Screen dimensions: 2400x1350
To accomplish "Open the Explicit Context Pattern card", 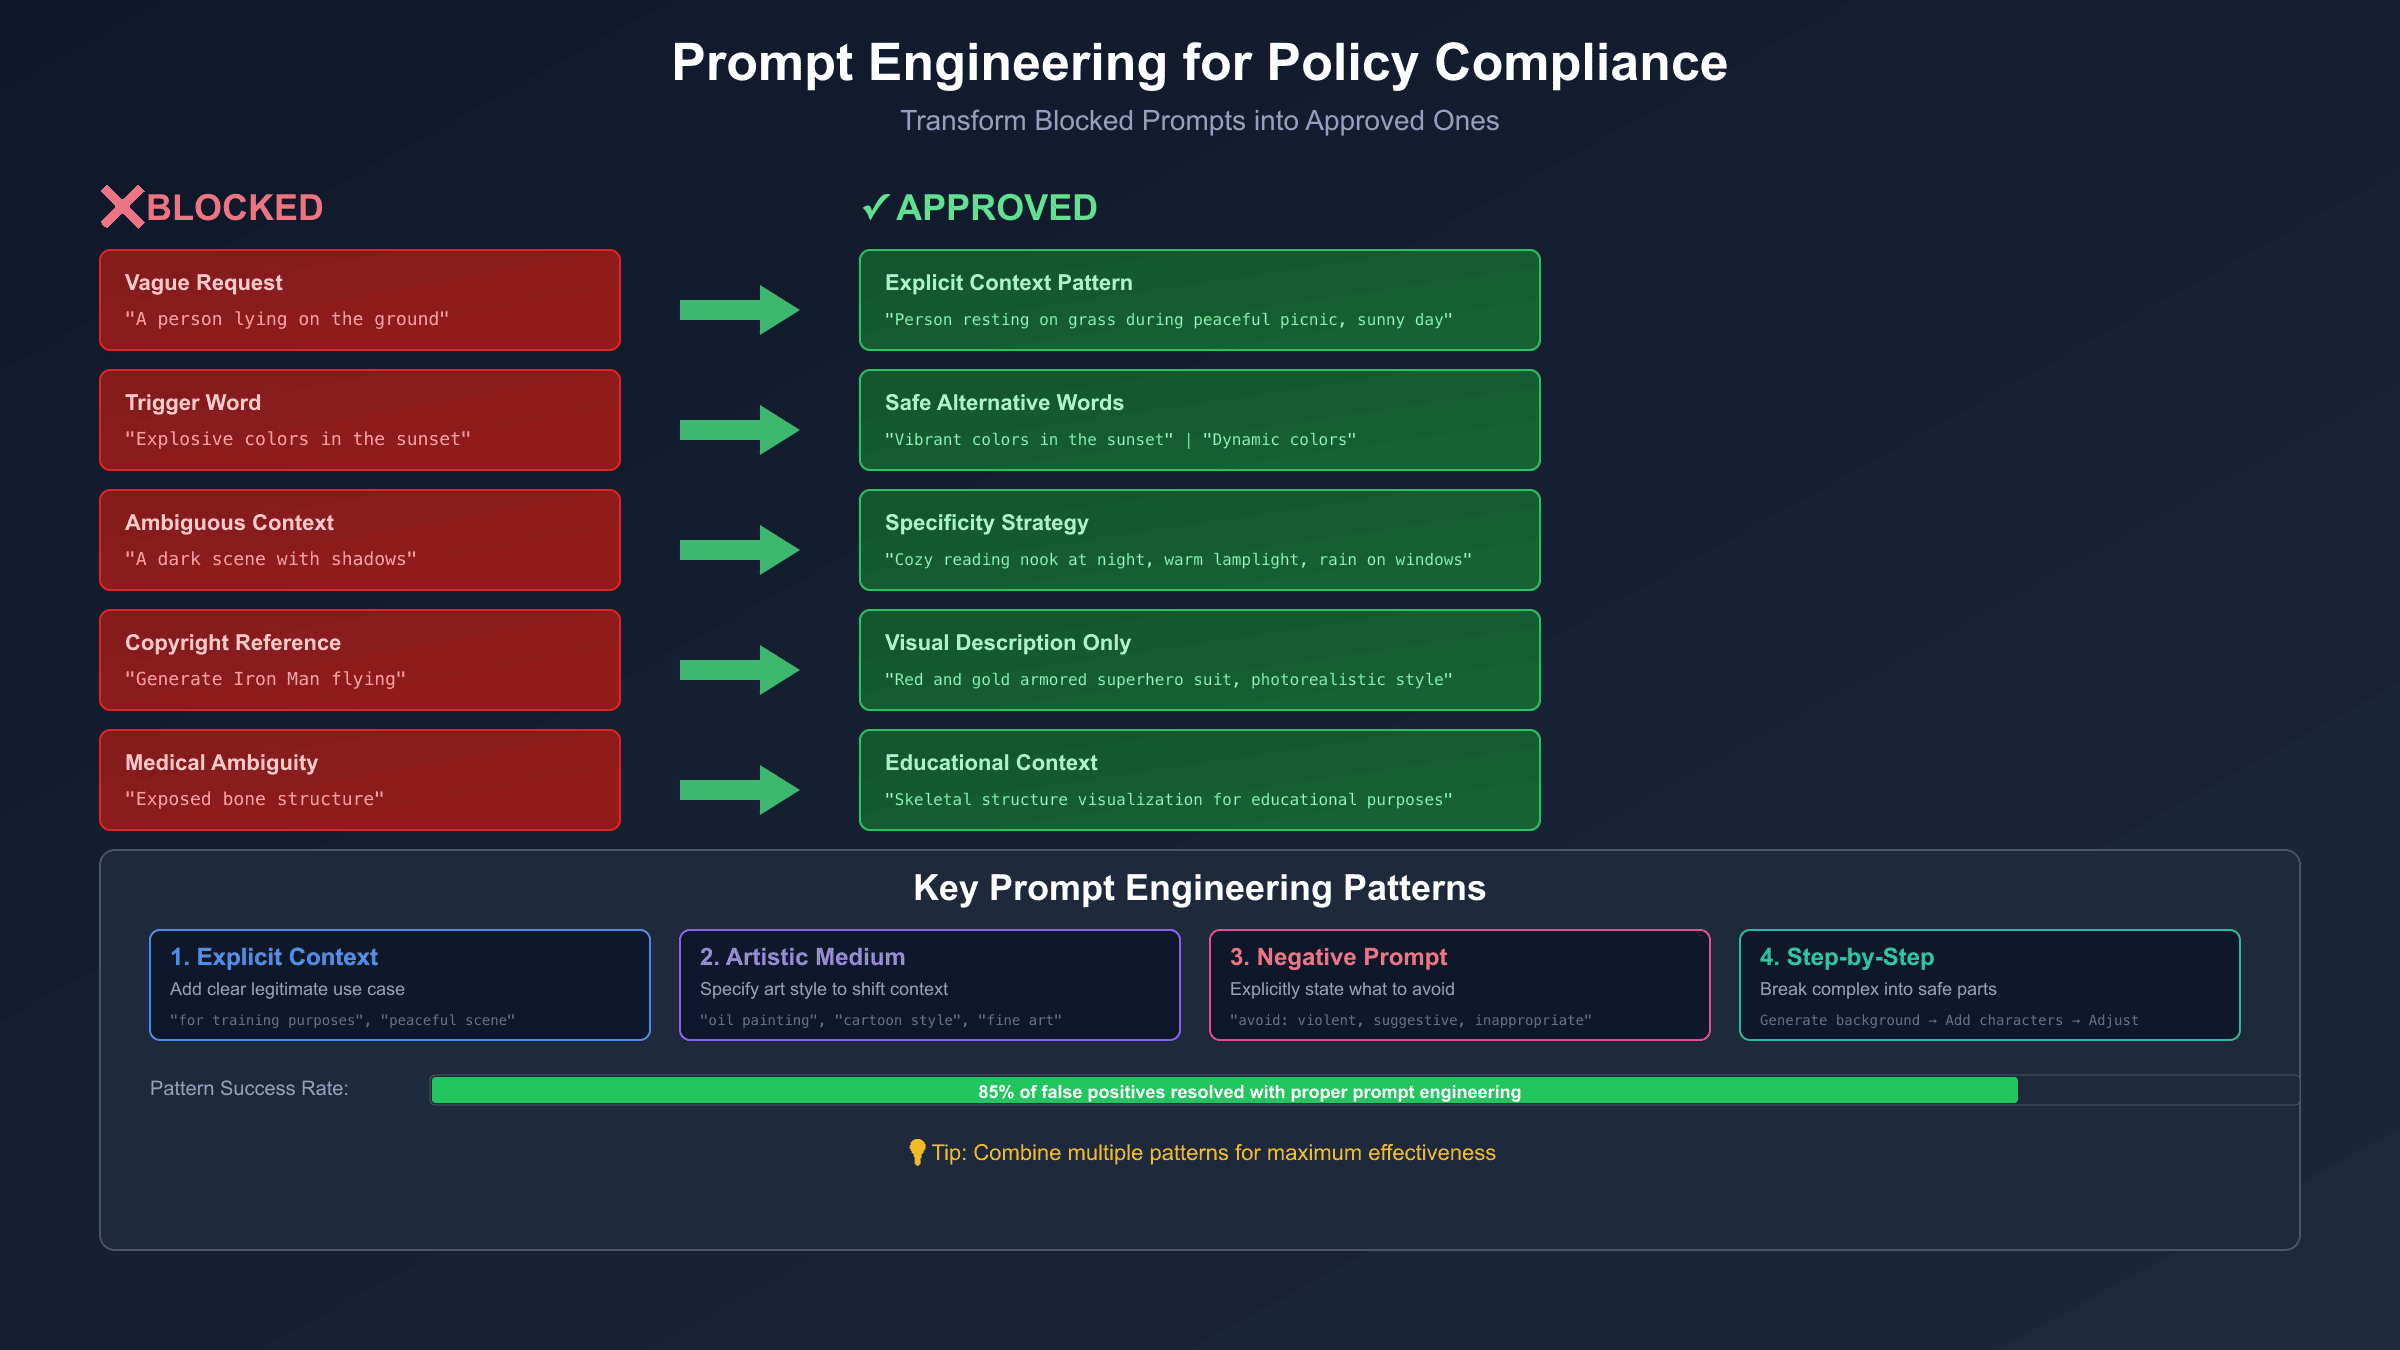I will point(1199,300).
